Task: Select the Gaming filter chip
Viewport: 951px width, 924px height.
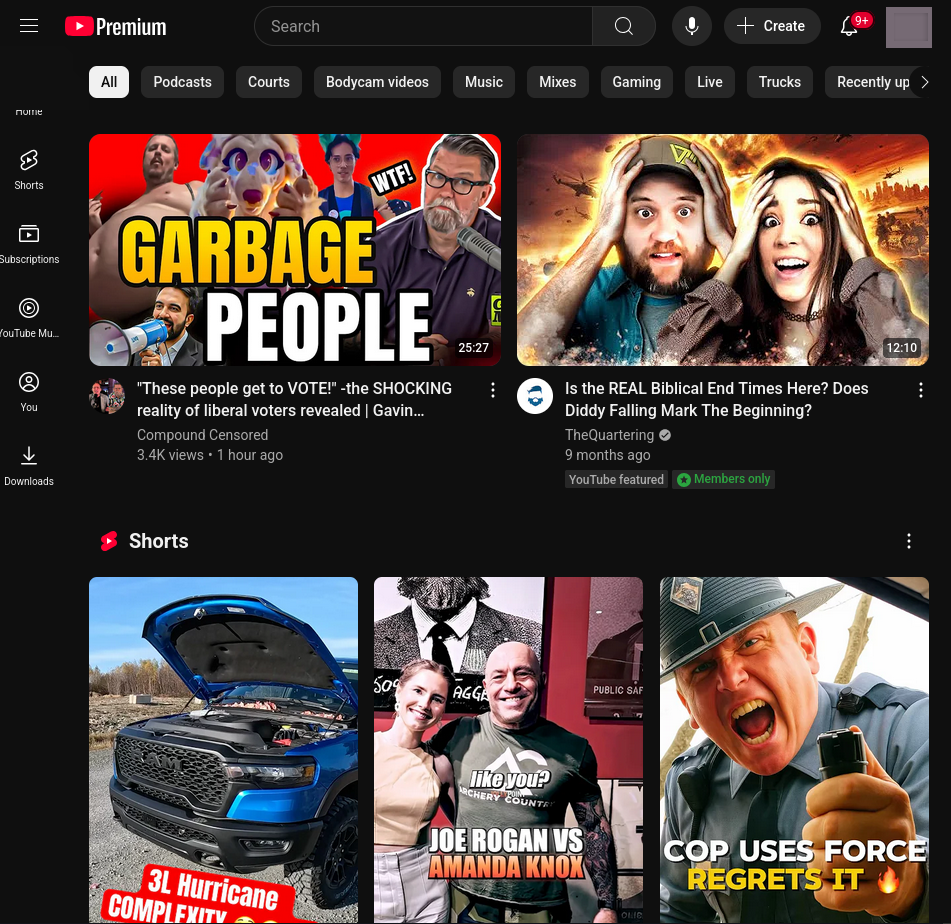Action: point(636,82)
